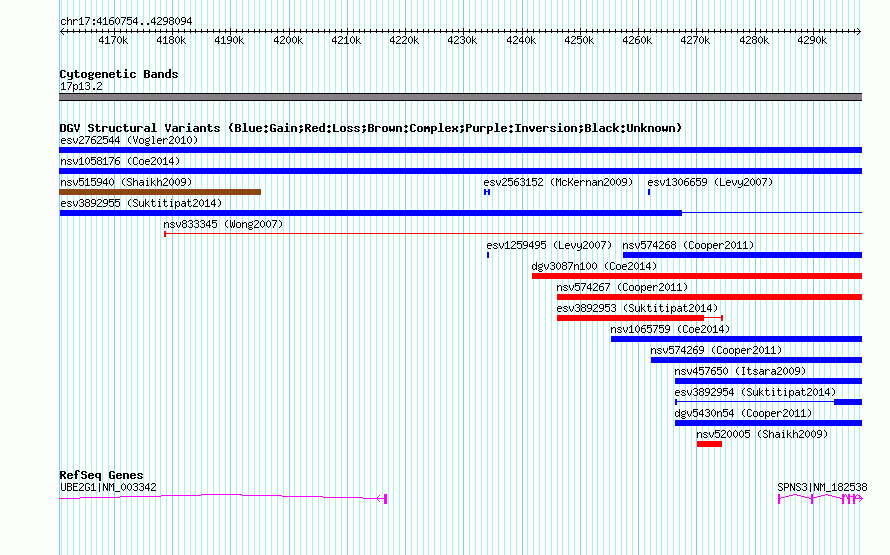The image size is (890, 555).
Task: Click the esv1259495 (Levy2007) label
Action: click(549, 245)
